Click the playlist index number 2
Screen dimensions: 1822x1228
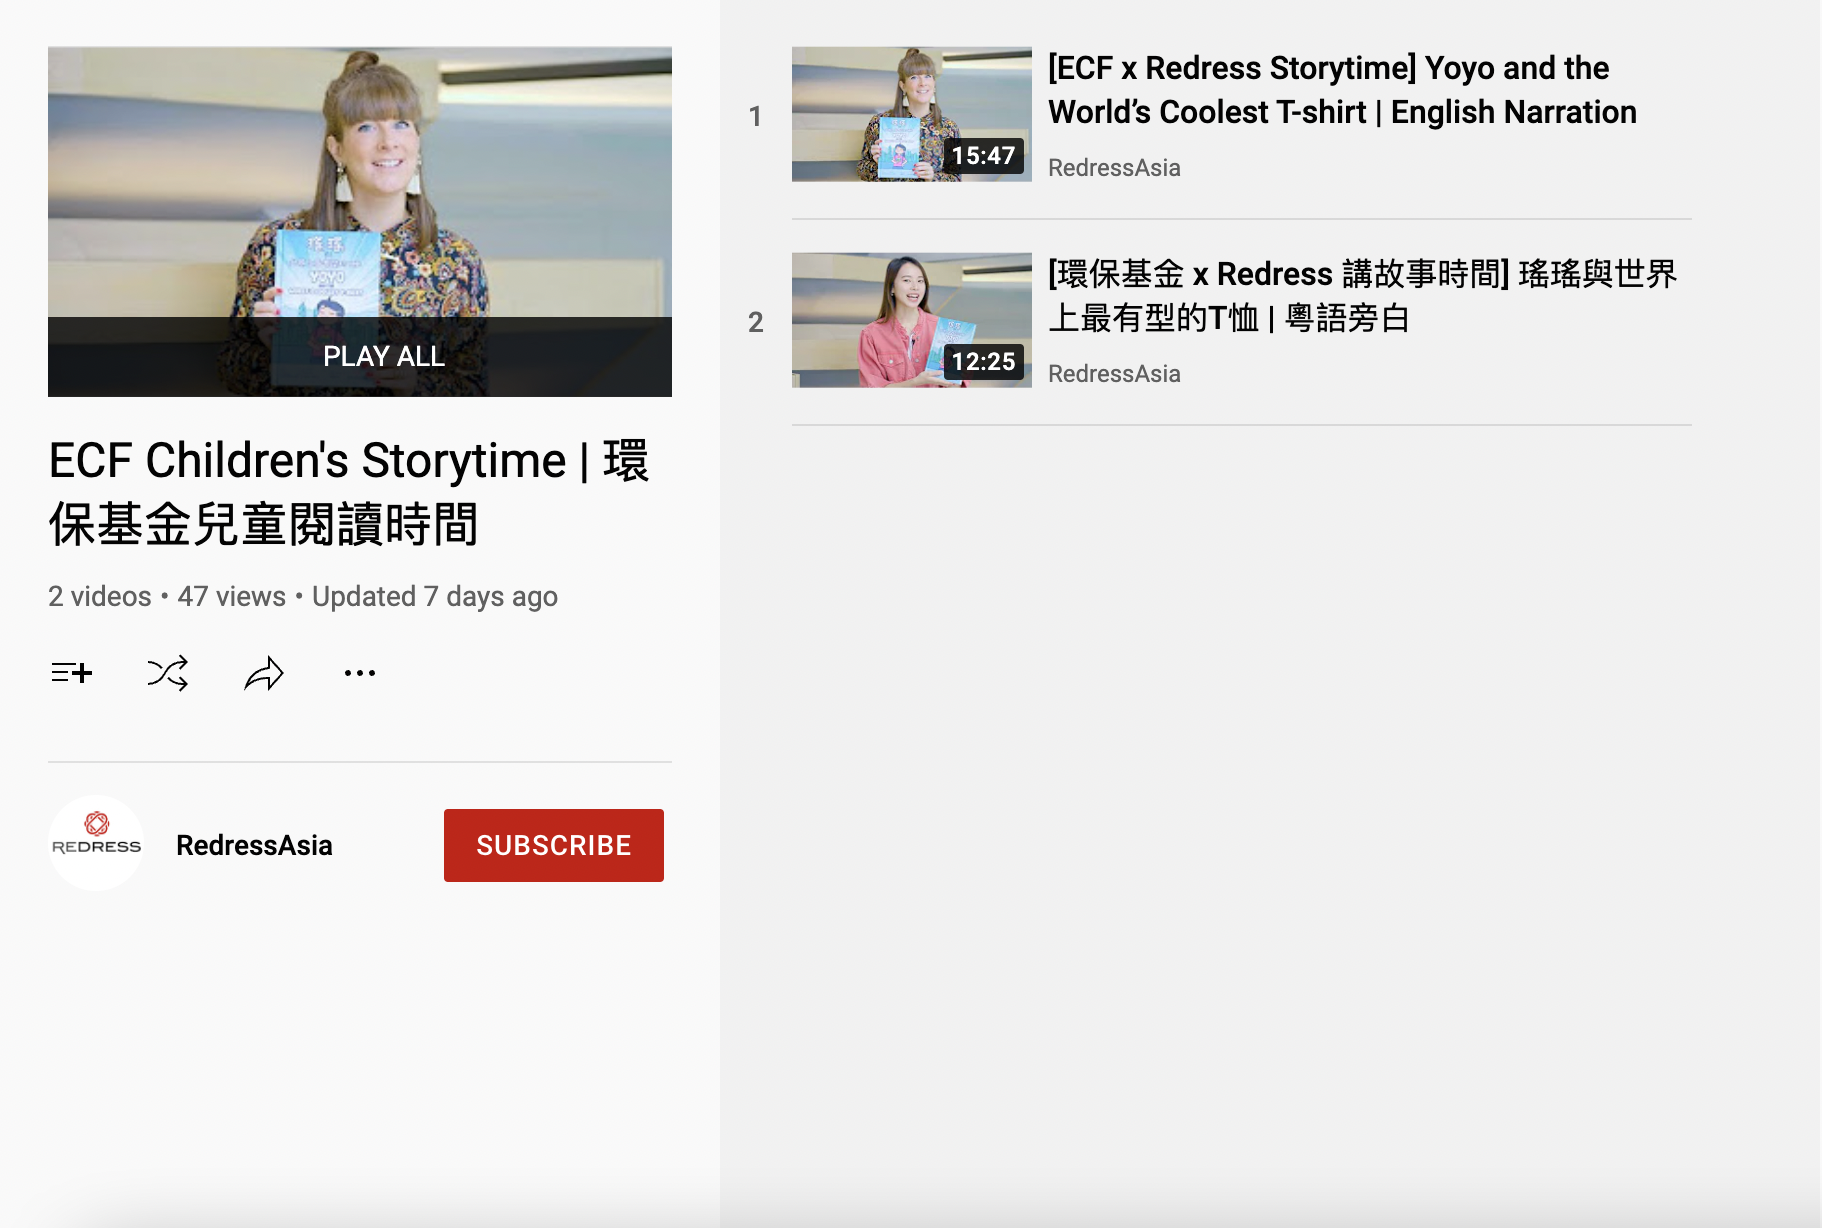[x=756, y=322]
